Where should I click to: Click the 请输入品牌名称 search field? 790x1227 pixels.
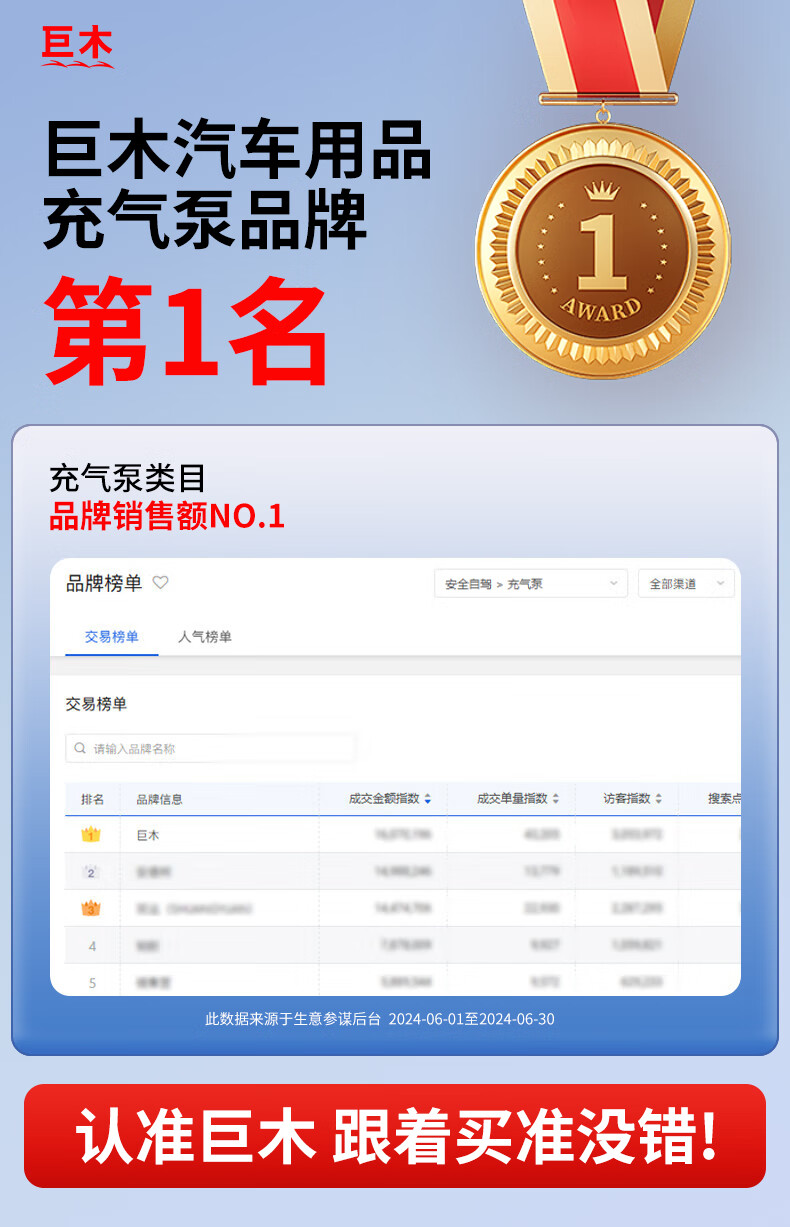pyautogui.click(x=211, y=748)
